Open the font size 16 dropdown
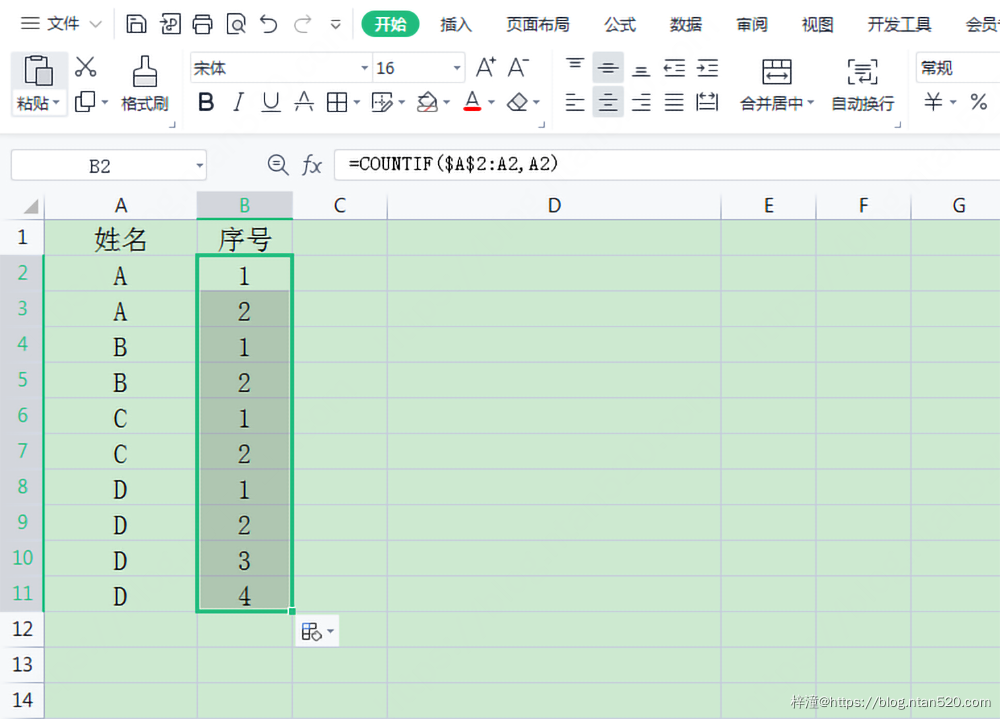Image resolution: width=1000 pixels, height=719 pixels. (x=457, y=68)
